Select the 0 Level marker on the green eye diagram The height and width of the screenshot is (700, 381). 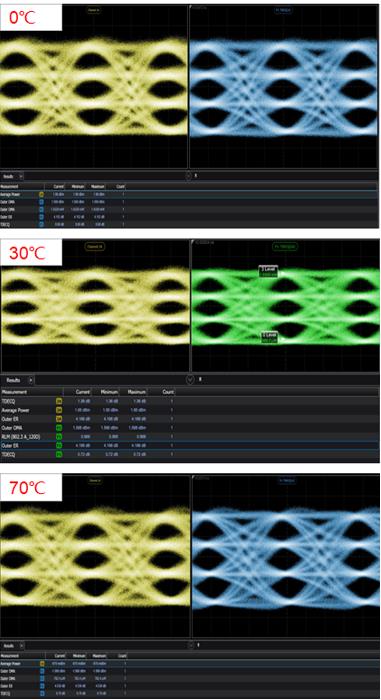point(269,337)
